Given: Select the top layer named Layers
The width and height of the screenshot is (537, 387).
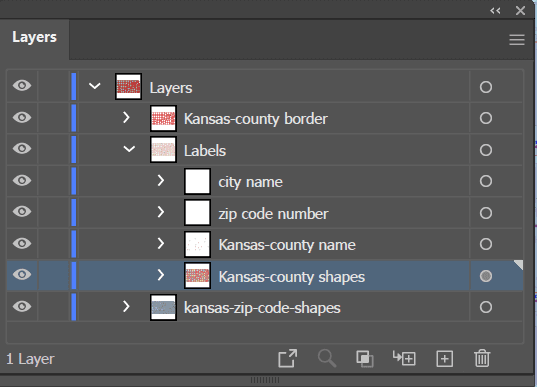Looking at the screenshot, I should pos(171,88).
